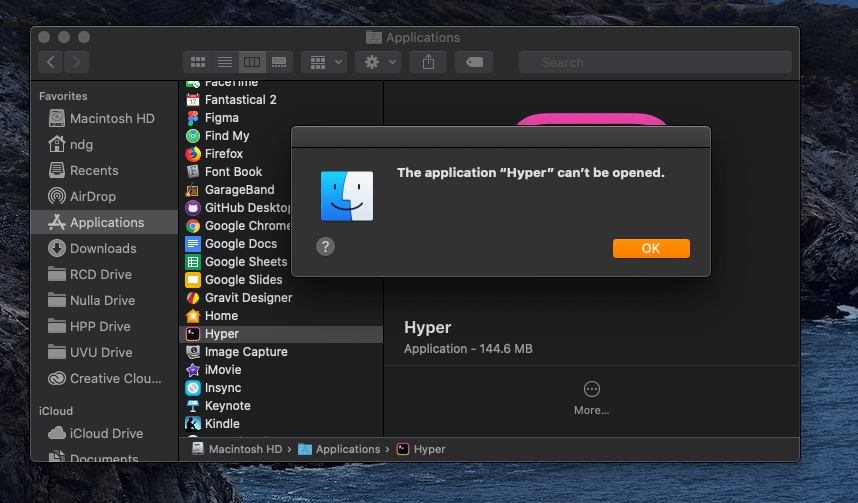Select Applications in the sidebar
This screenshot has height=503, width=858.
click(x=104, y=222)
